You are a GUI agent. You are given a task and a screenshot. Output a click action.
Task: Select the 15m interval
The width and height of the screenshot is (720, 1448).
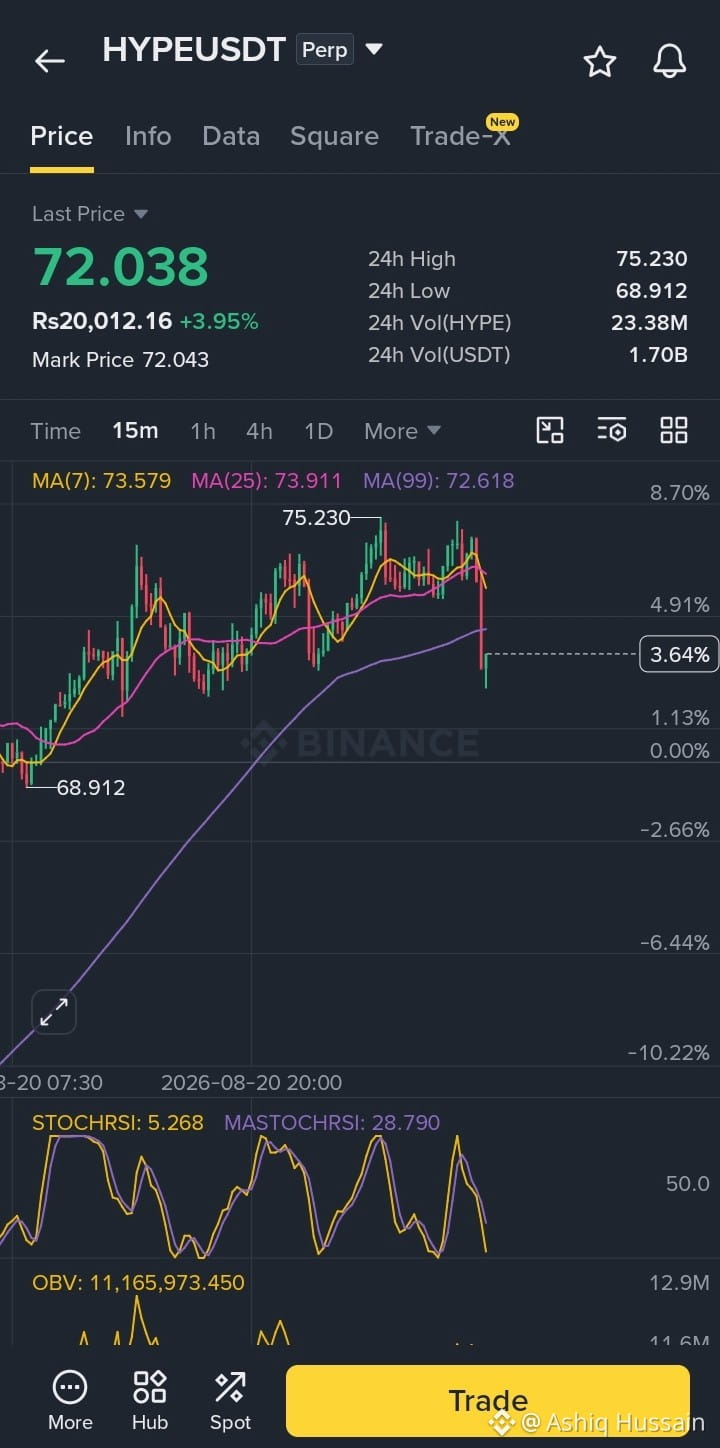135,431
